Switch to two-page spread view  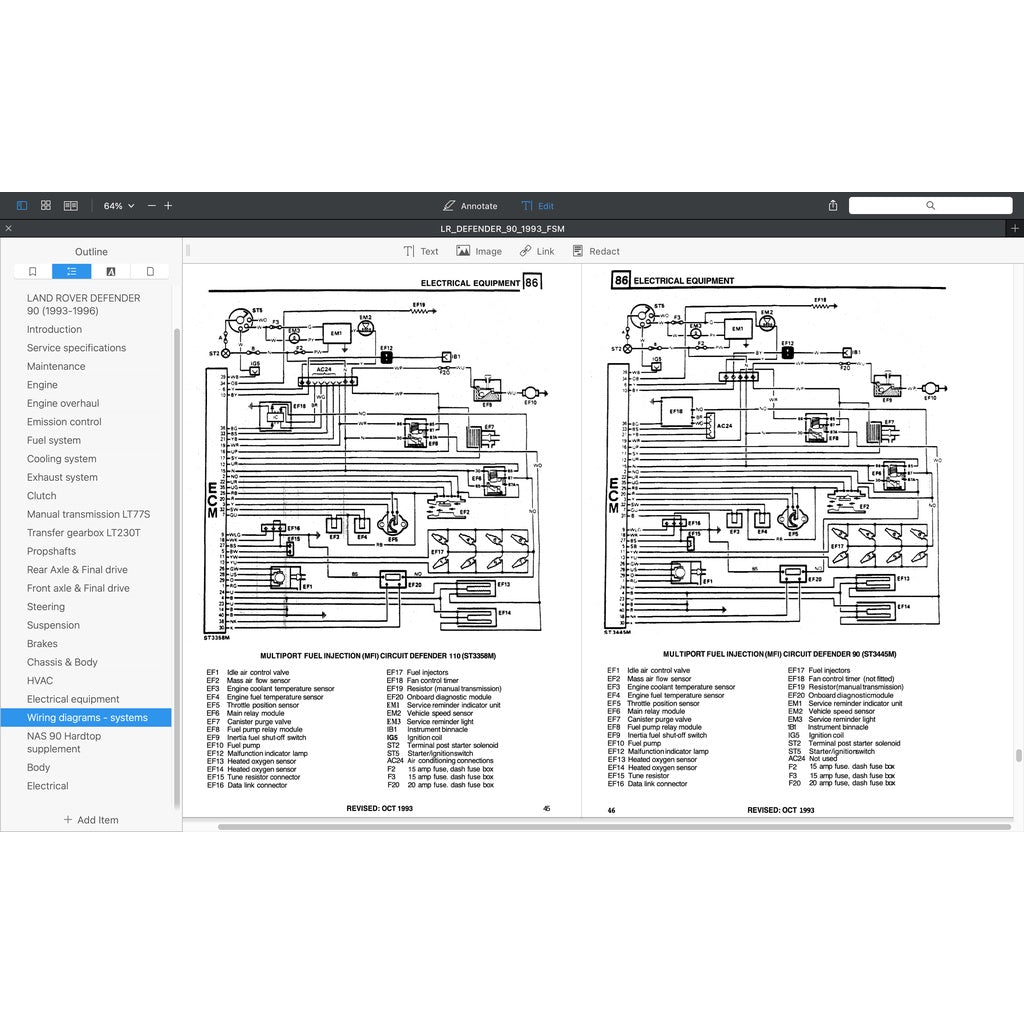(71, 205)
